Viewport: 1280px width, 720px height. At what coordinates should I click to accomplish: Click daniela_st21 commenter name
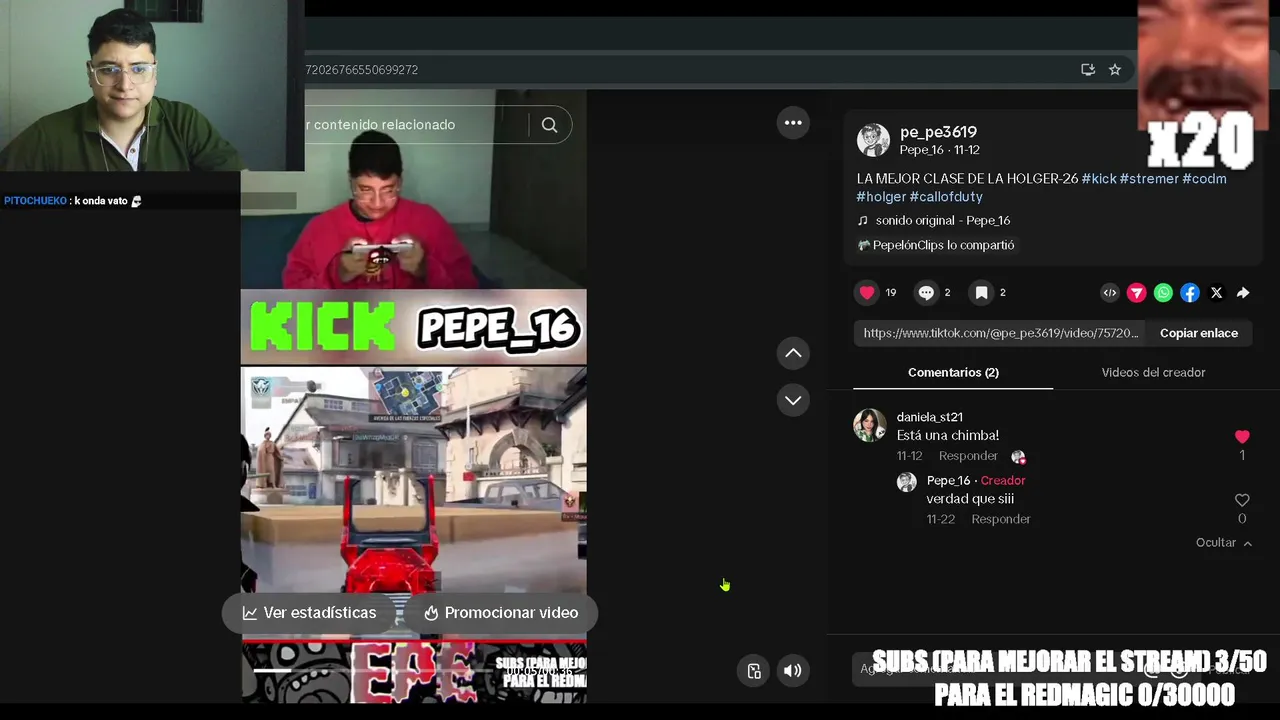930,417
